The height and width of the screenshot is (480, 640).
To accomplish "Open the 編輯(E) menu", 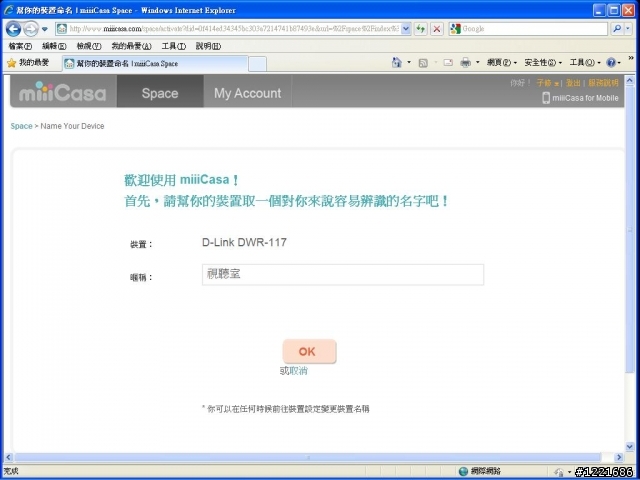I will point(54,46).
